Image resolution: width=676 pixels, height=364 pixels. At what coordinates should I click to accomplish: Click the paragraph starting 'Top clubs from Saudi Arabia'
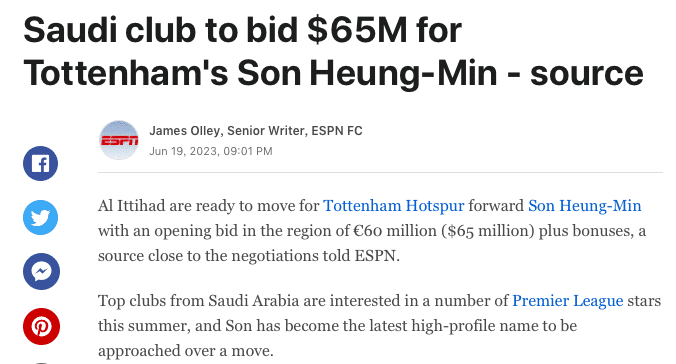(379, 326)
